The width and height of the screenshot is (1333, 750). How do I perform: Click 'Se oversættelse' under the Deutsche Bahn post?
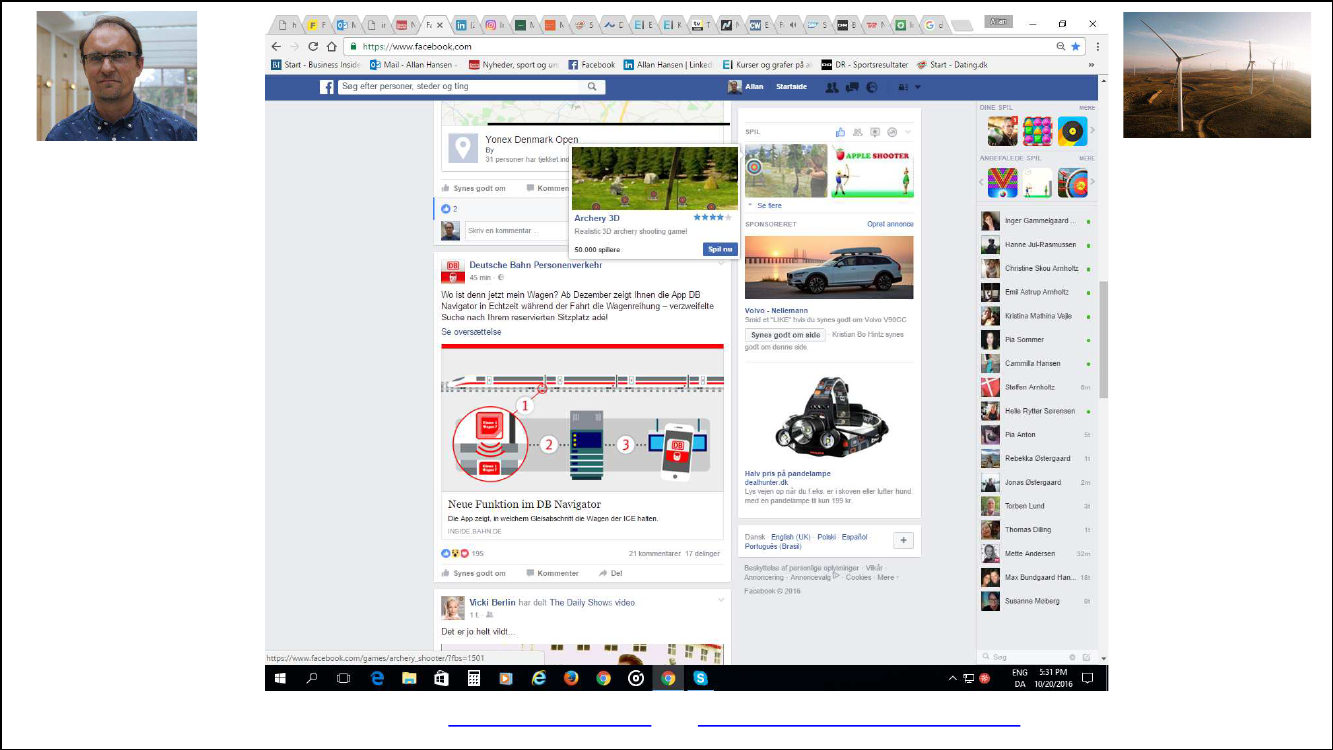pos(471,331)
